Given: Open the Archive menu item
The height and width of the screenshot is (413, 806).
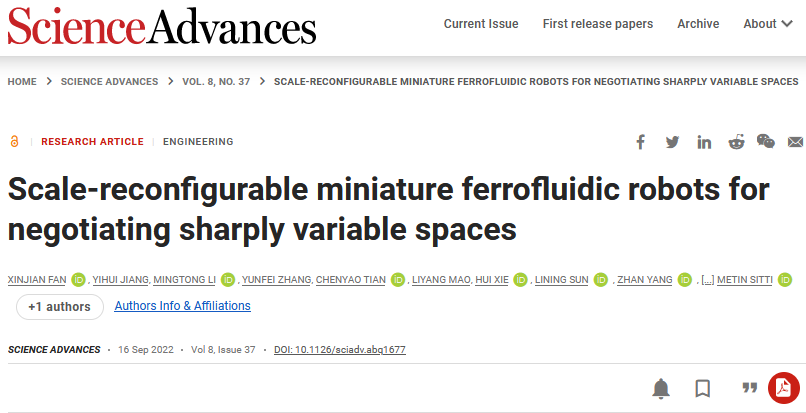Looking at the screenshot, I should point(698,24).
